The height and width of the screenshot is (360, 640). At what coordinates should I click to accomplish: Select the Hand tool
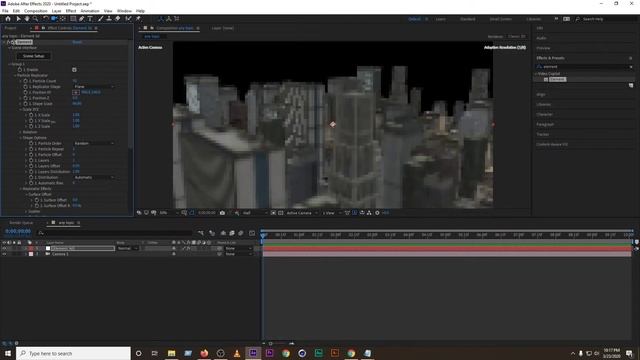pos(27,19)
